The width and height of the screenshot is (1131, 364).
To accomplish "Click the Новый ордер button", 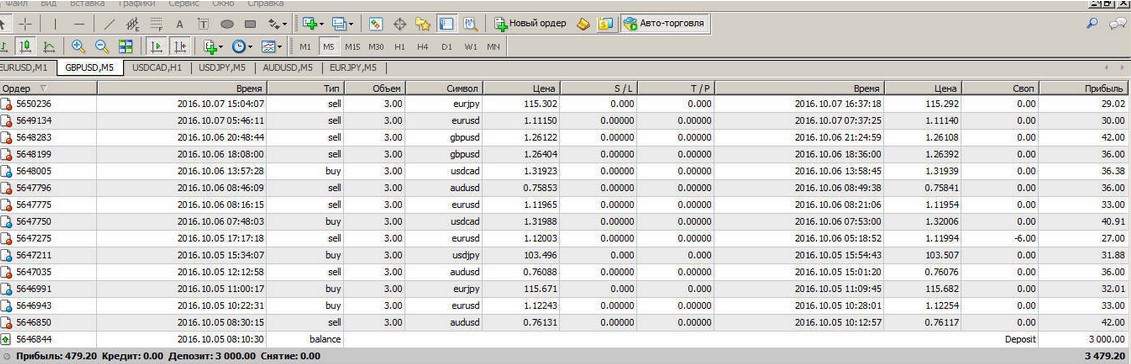I will pos(530,24).
